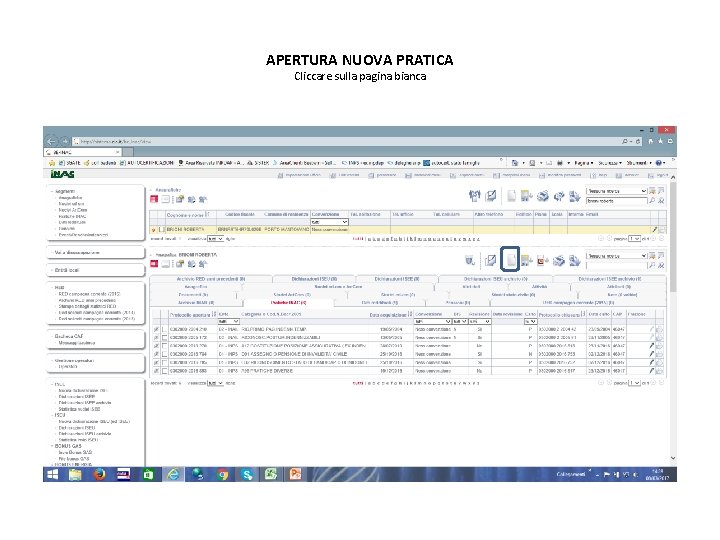Click the INAS logo
Image resolution: width=720 pixels, height=540 pixels.
pyautogui.click(x=62, y=174)
